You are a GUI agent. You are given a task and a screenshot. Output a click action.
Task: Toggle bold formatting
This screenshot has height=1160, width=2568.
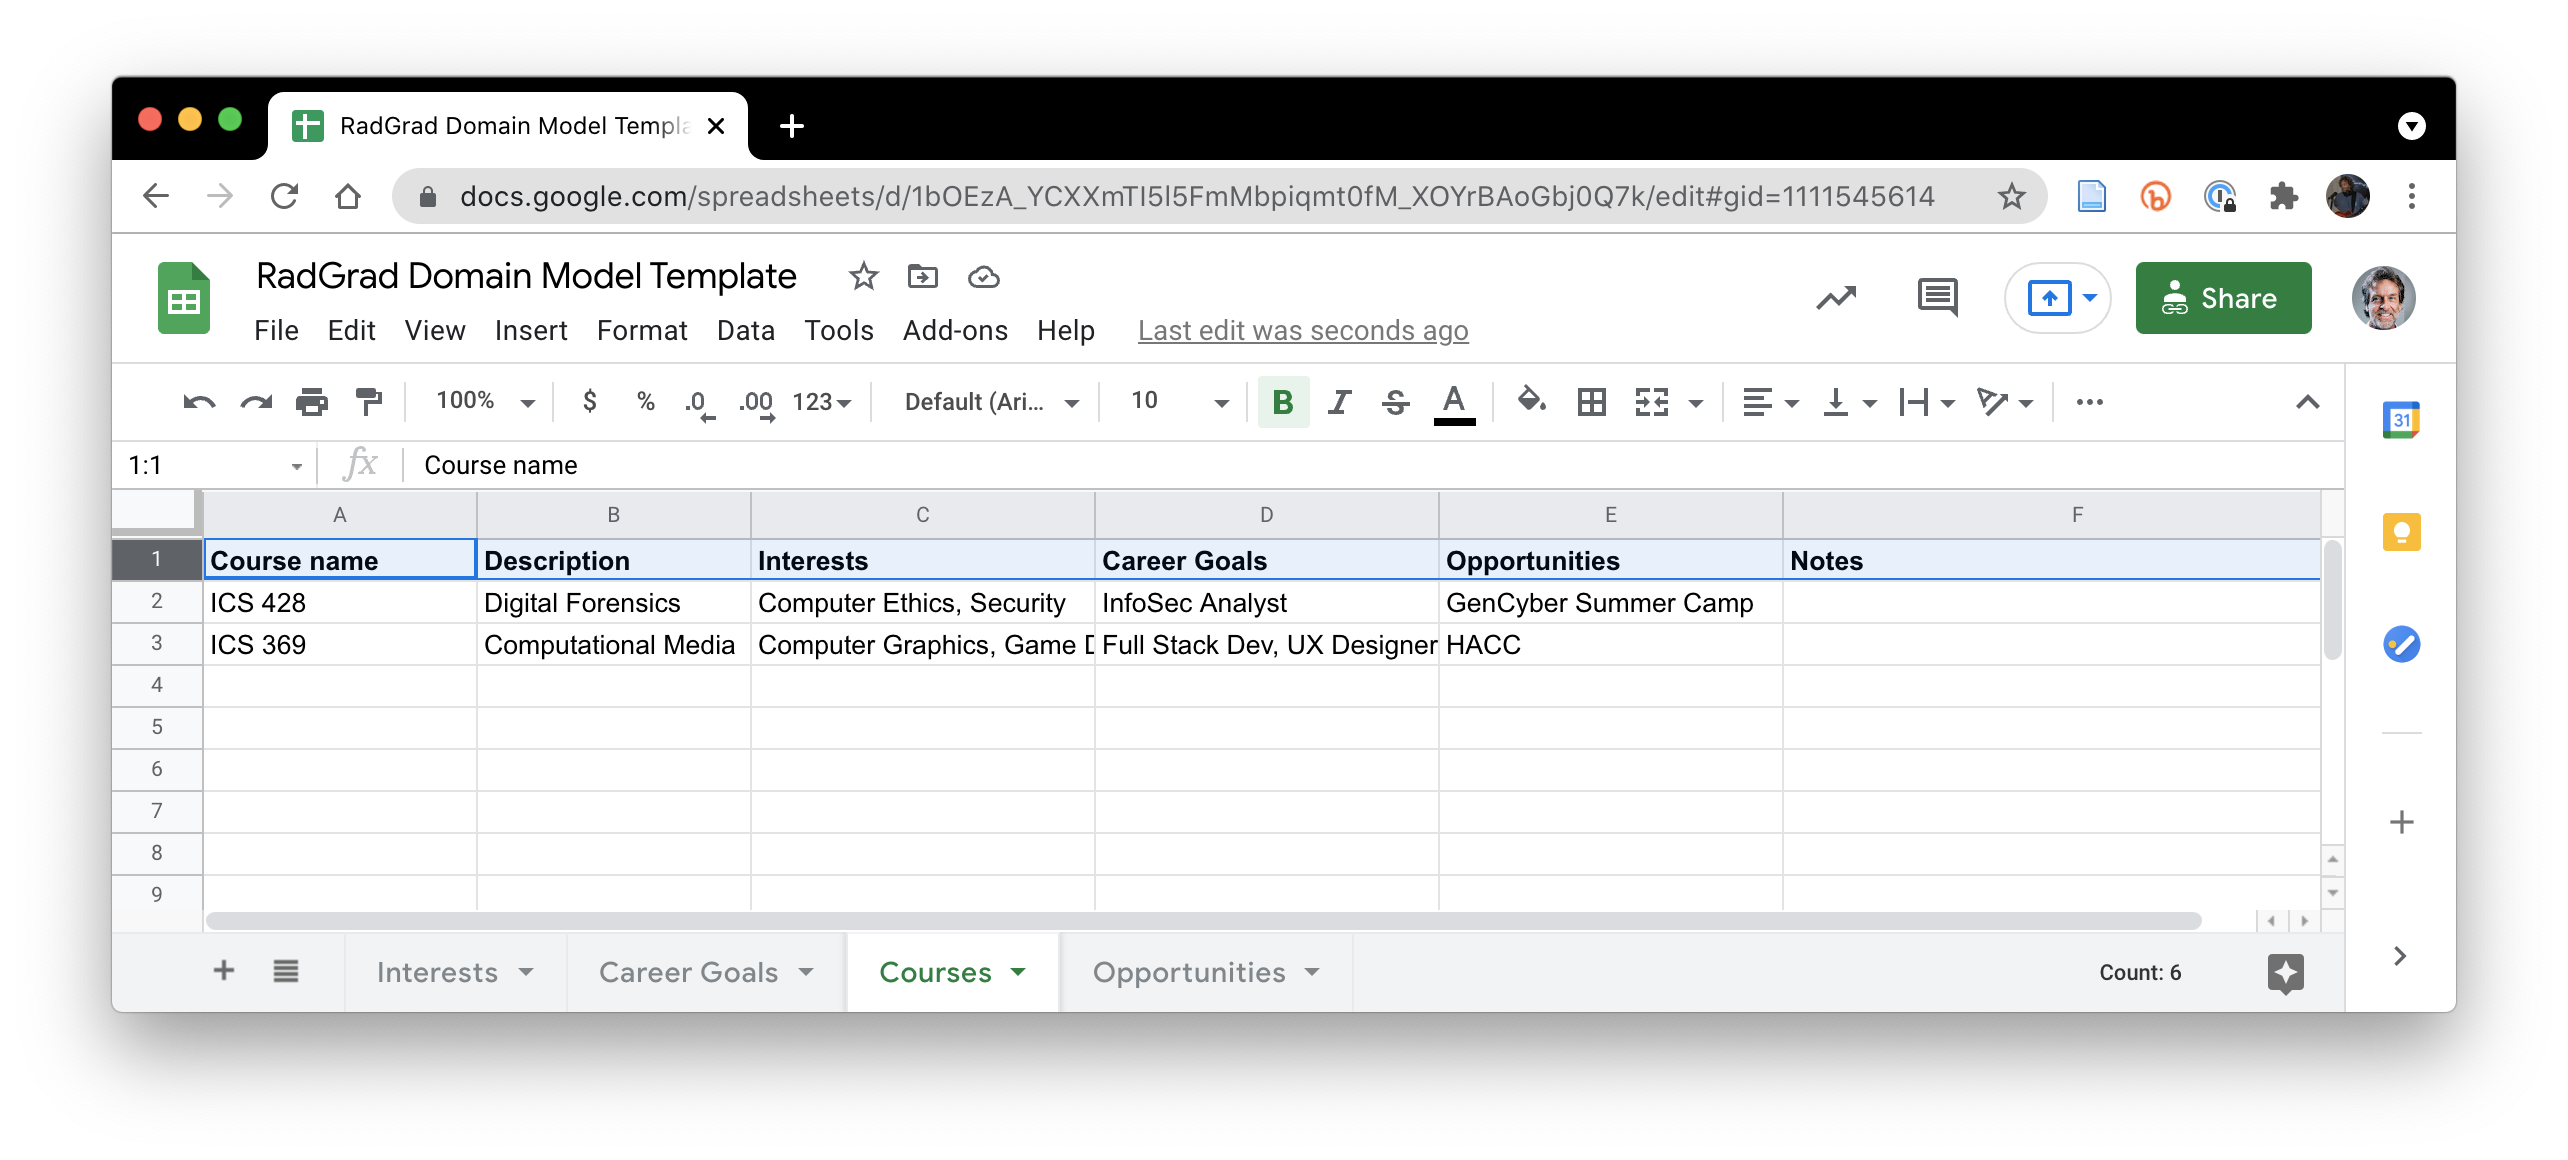click(x=1283, y=402)
